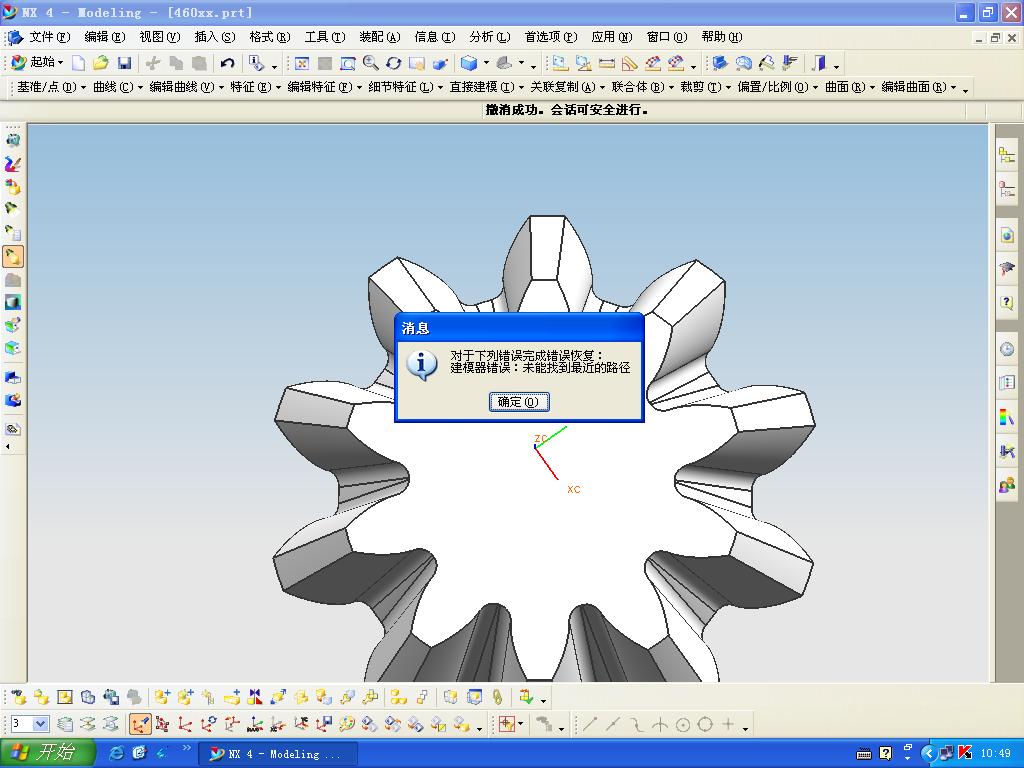The height and width of the screenshot is (768, 1024).
Task: Click the gradient shaded square icon in left sidebar
Action: [x=12, y=302]
